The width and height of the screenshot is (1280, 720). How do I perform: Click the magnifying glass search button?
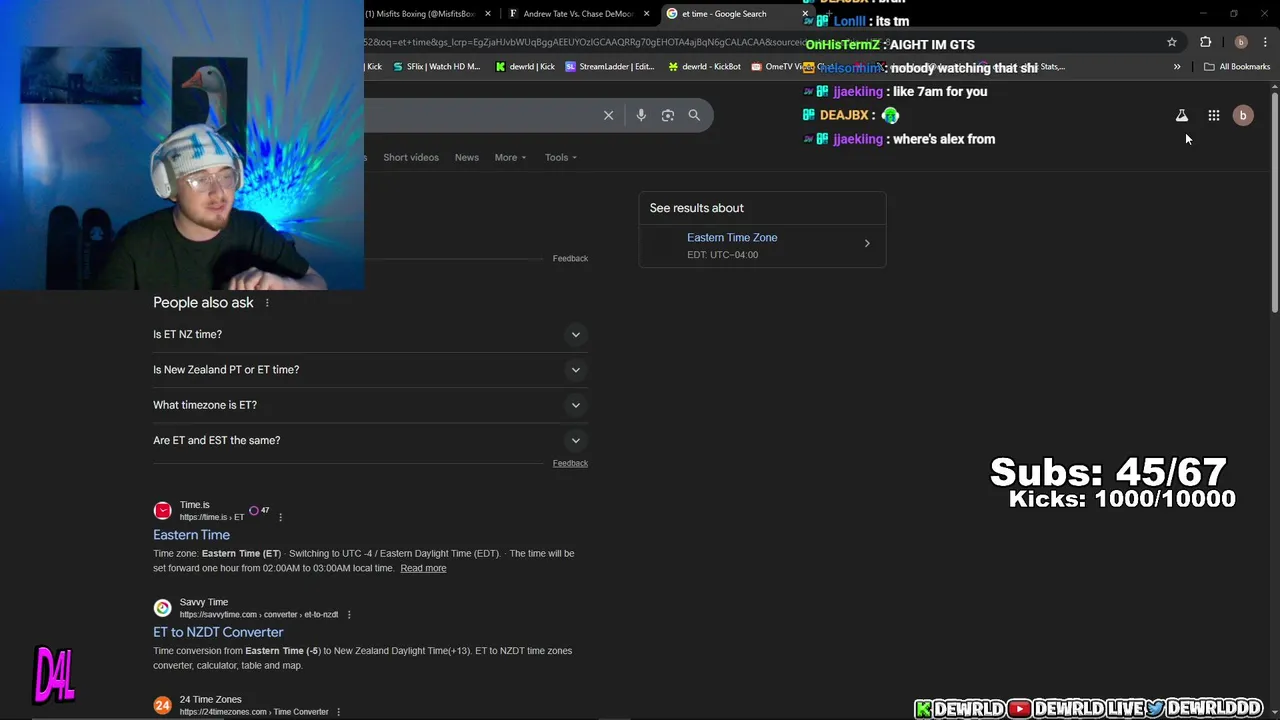click(x=694, y=115)
